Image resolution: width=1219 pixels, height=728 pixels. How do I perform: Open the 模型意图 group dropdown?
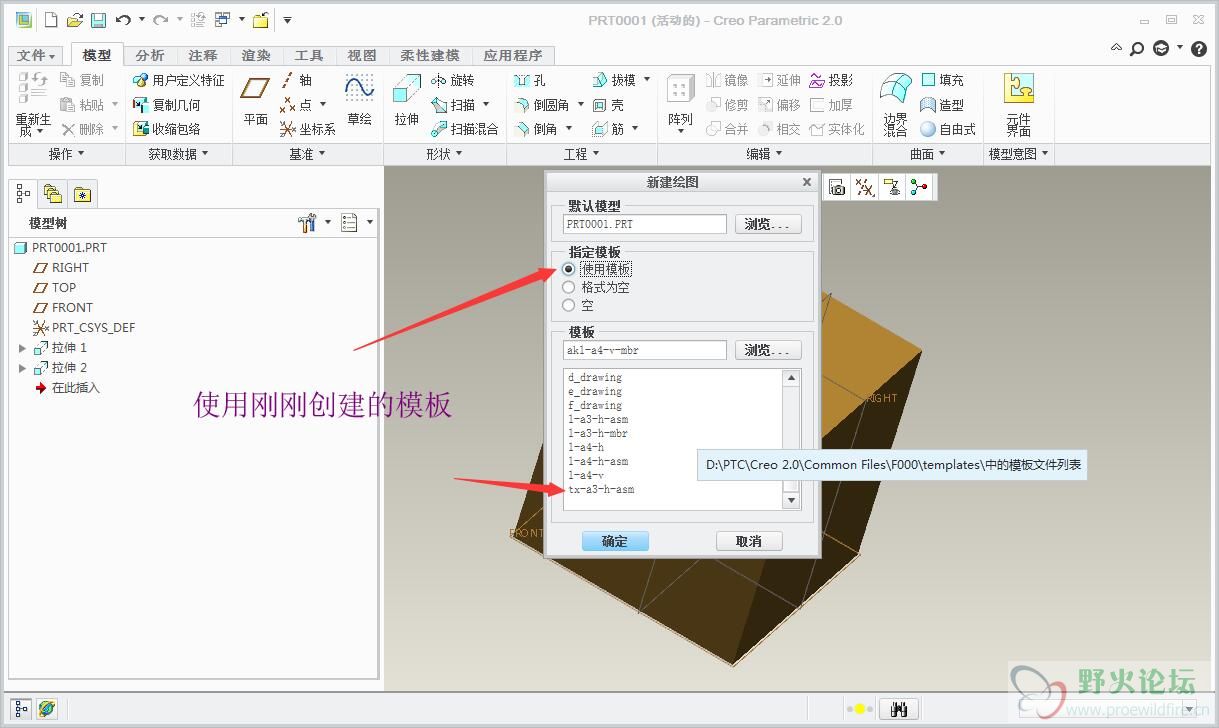click(x=1018, y=154)
